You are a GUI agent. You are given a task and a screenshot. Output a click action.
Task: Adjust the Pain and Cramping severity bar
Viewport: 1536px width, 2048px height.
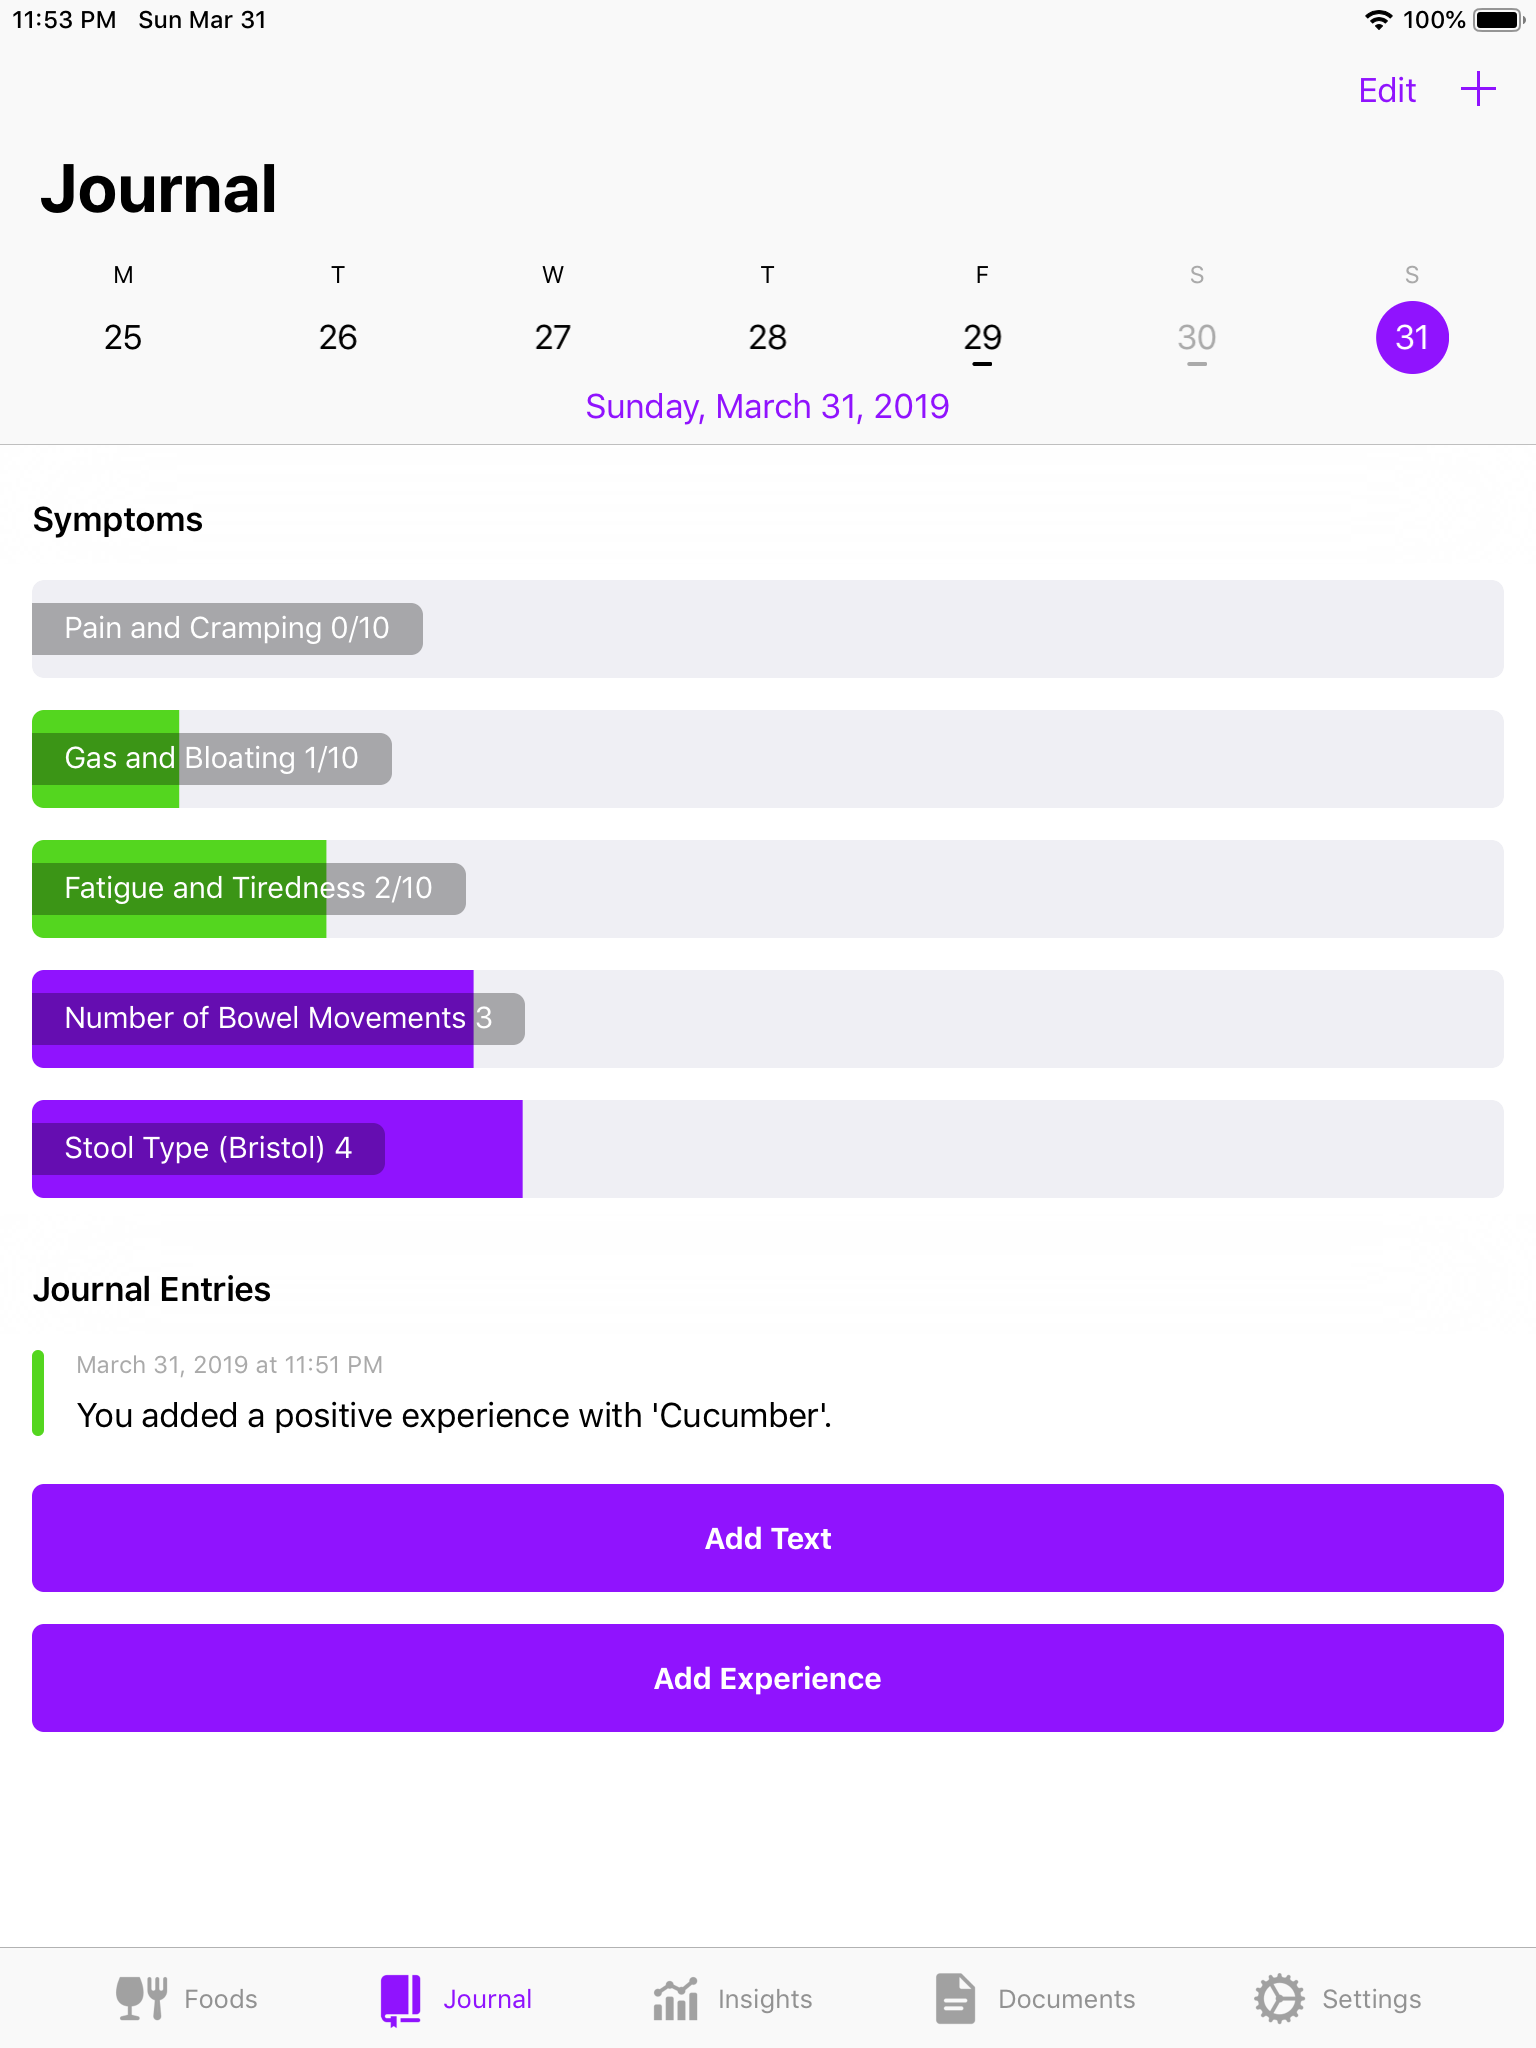(768, 629)
